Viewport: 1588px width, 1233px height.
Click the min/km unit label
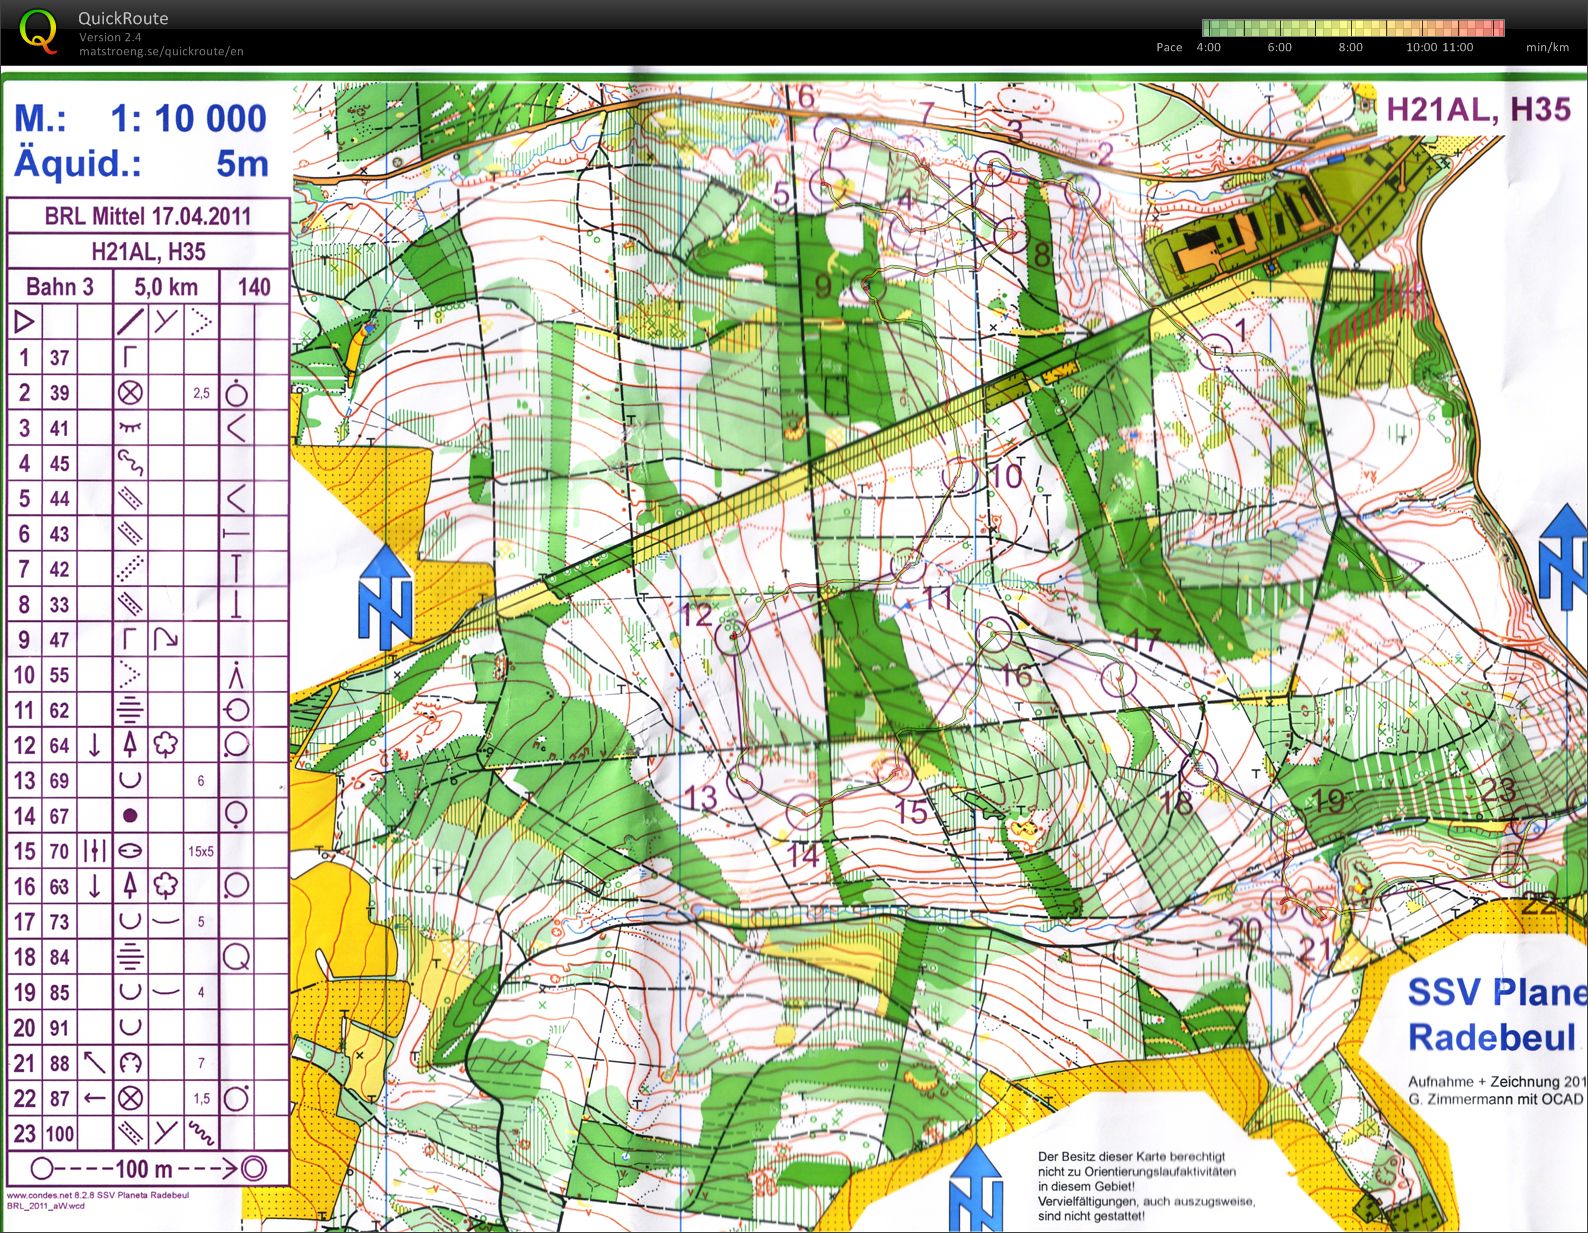1546,47
